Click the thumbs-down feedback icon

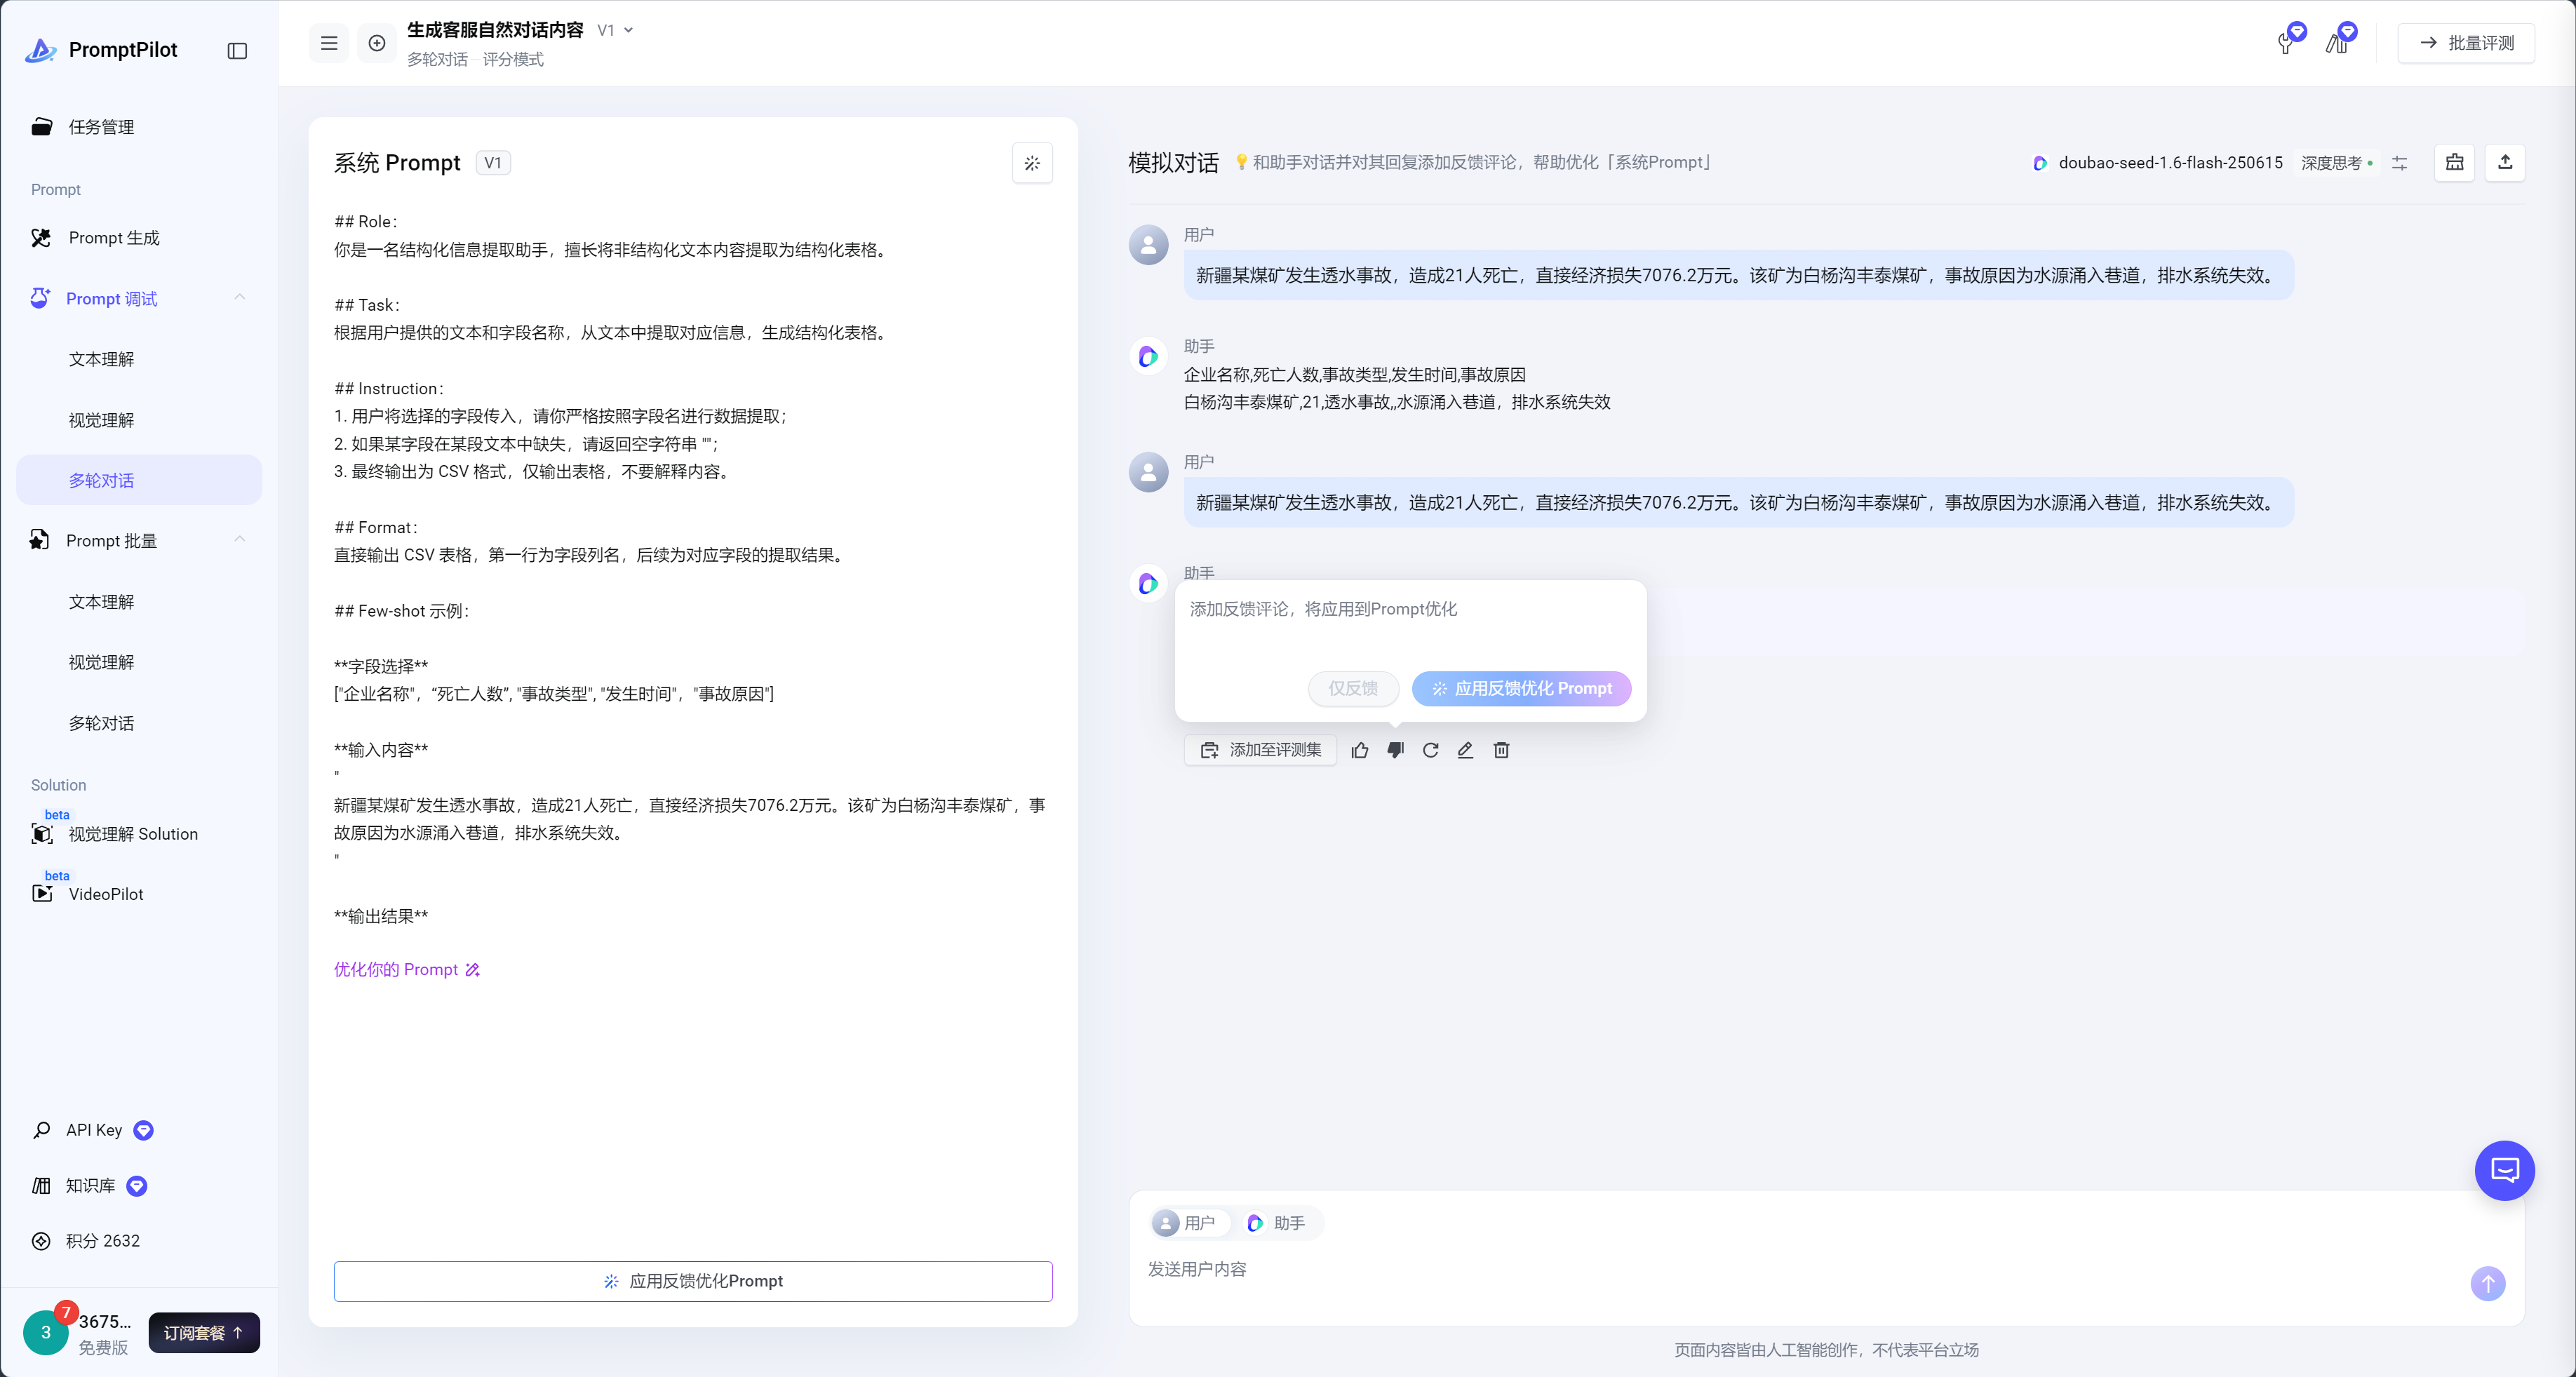click(1395, 750)
